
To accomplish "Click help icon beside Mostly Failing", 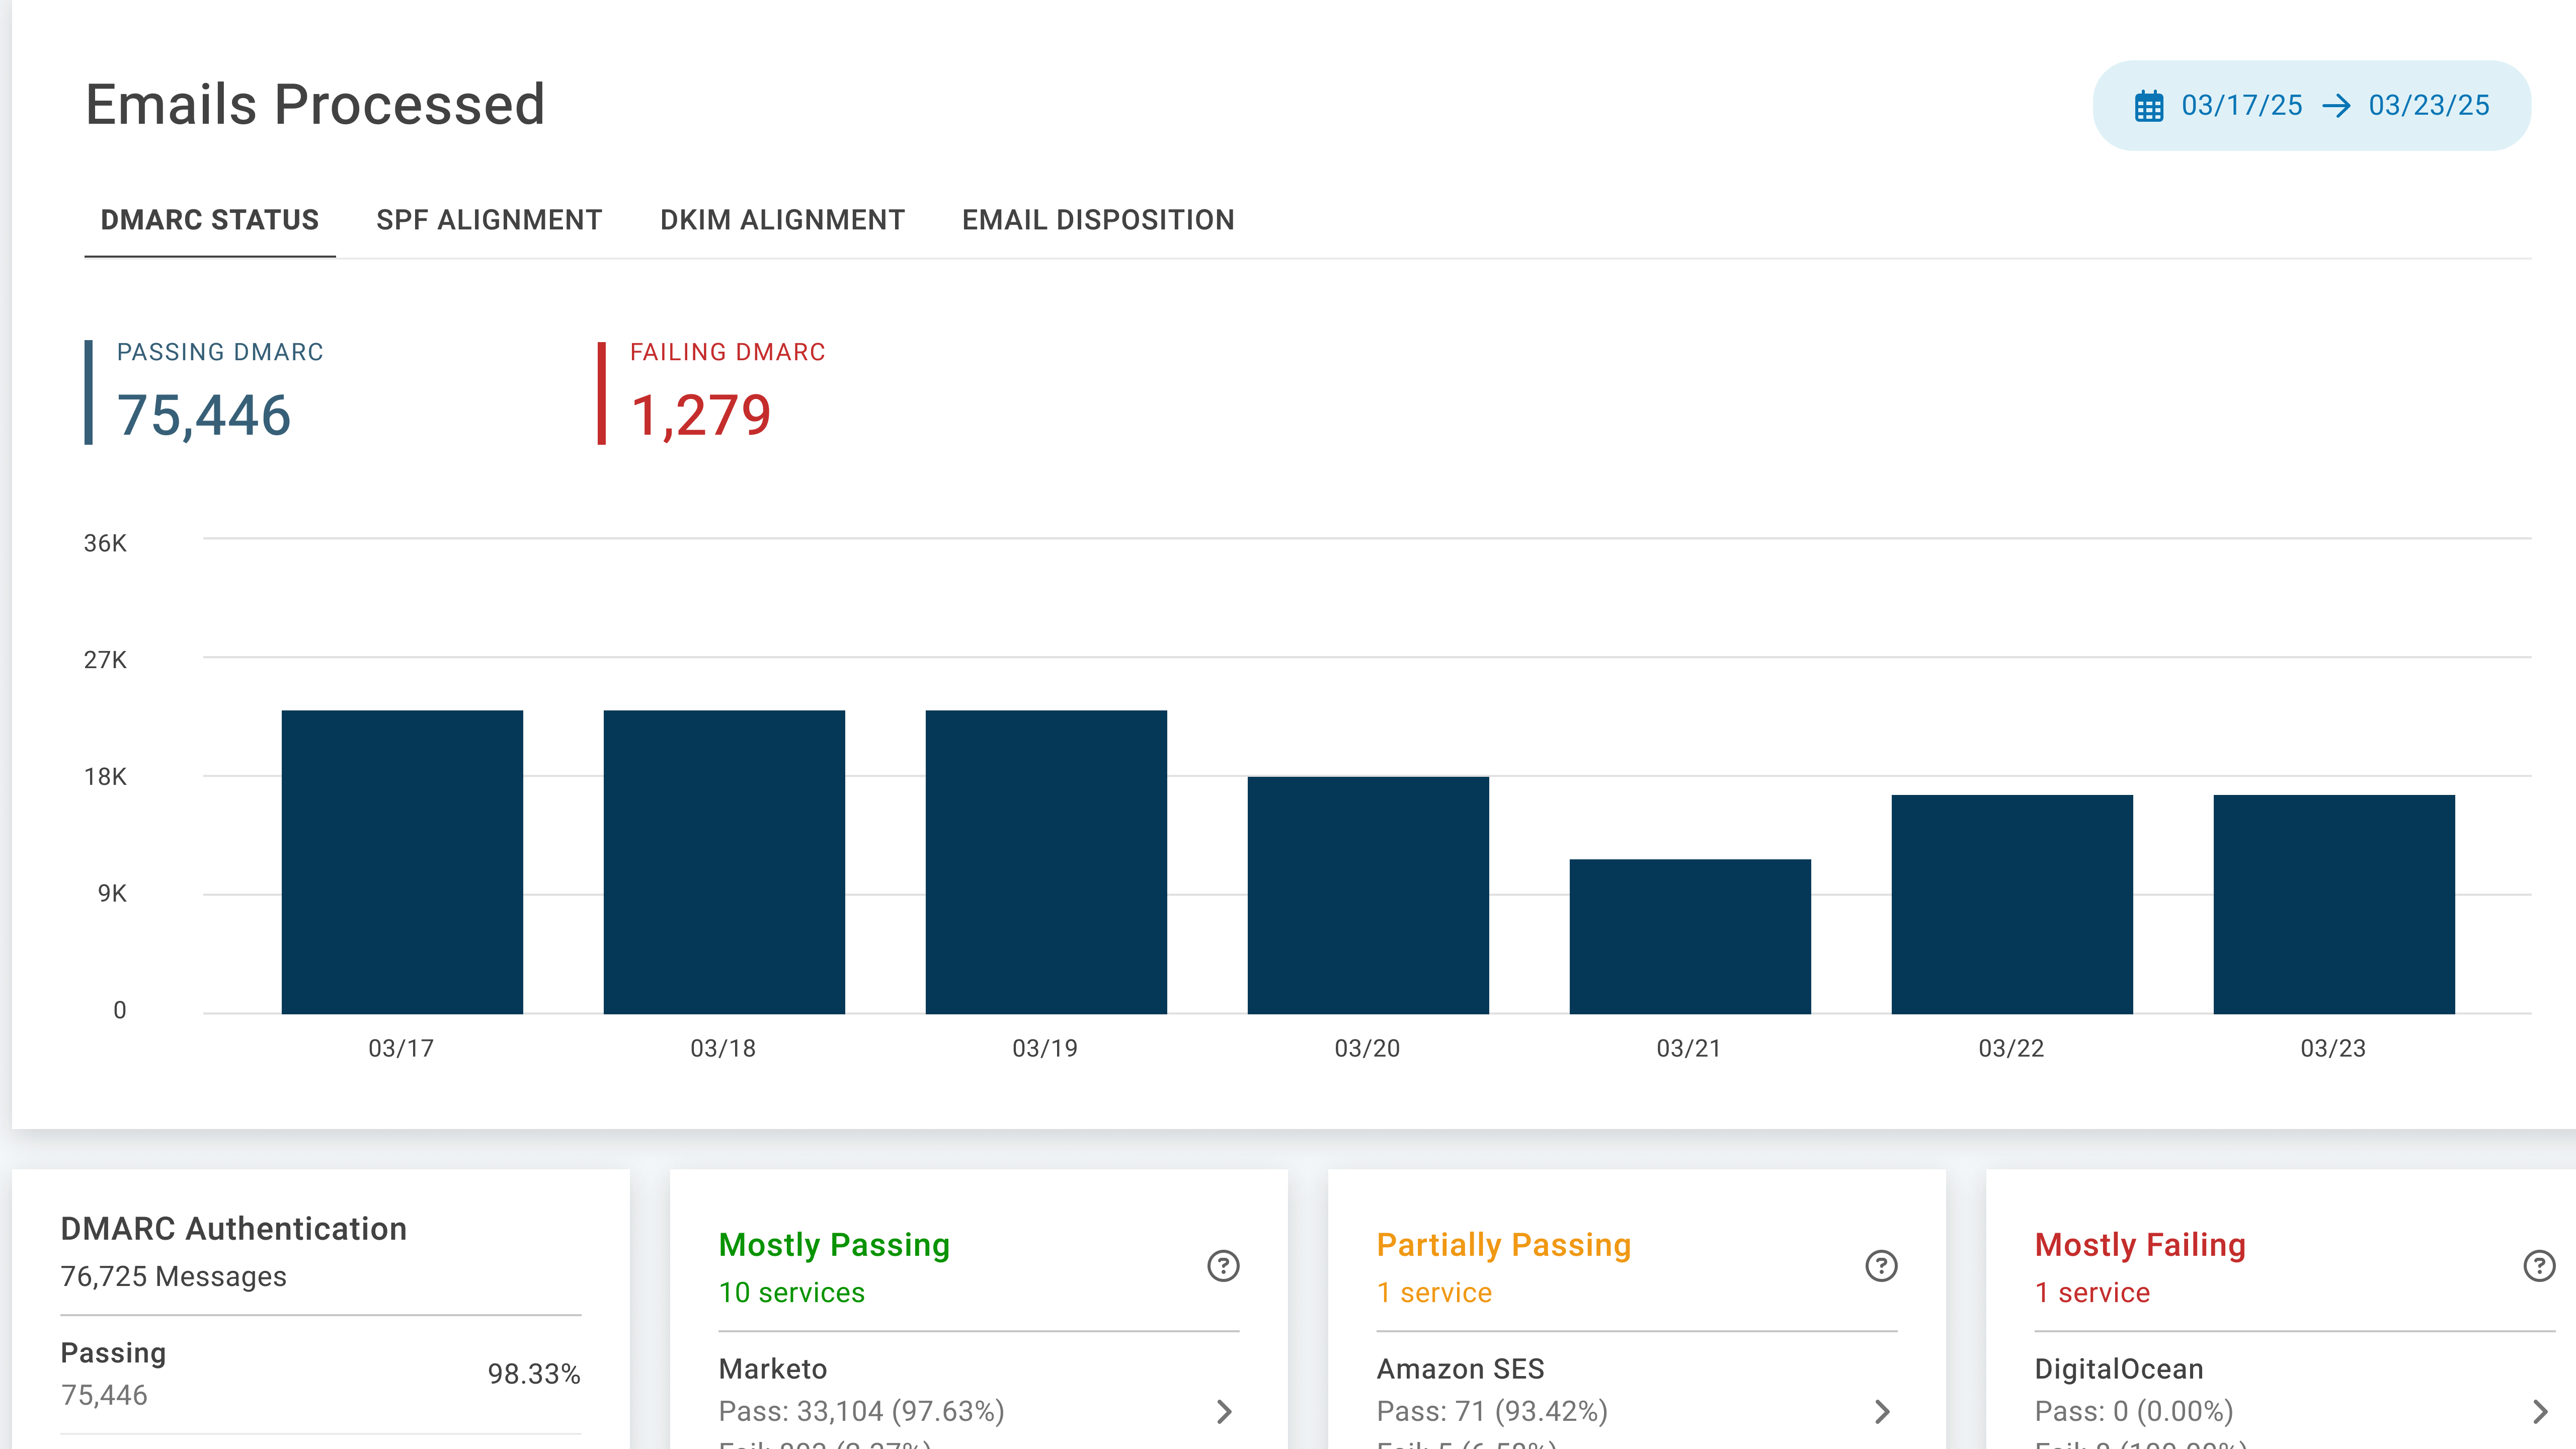I will coord(2539,1266).
